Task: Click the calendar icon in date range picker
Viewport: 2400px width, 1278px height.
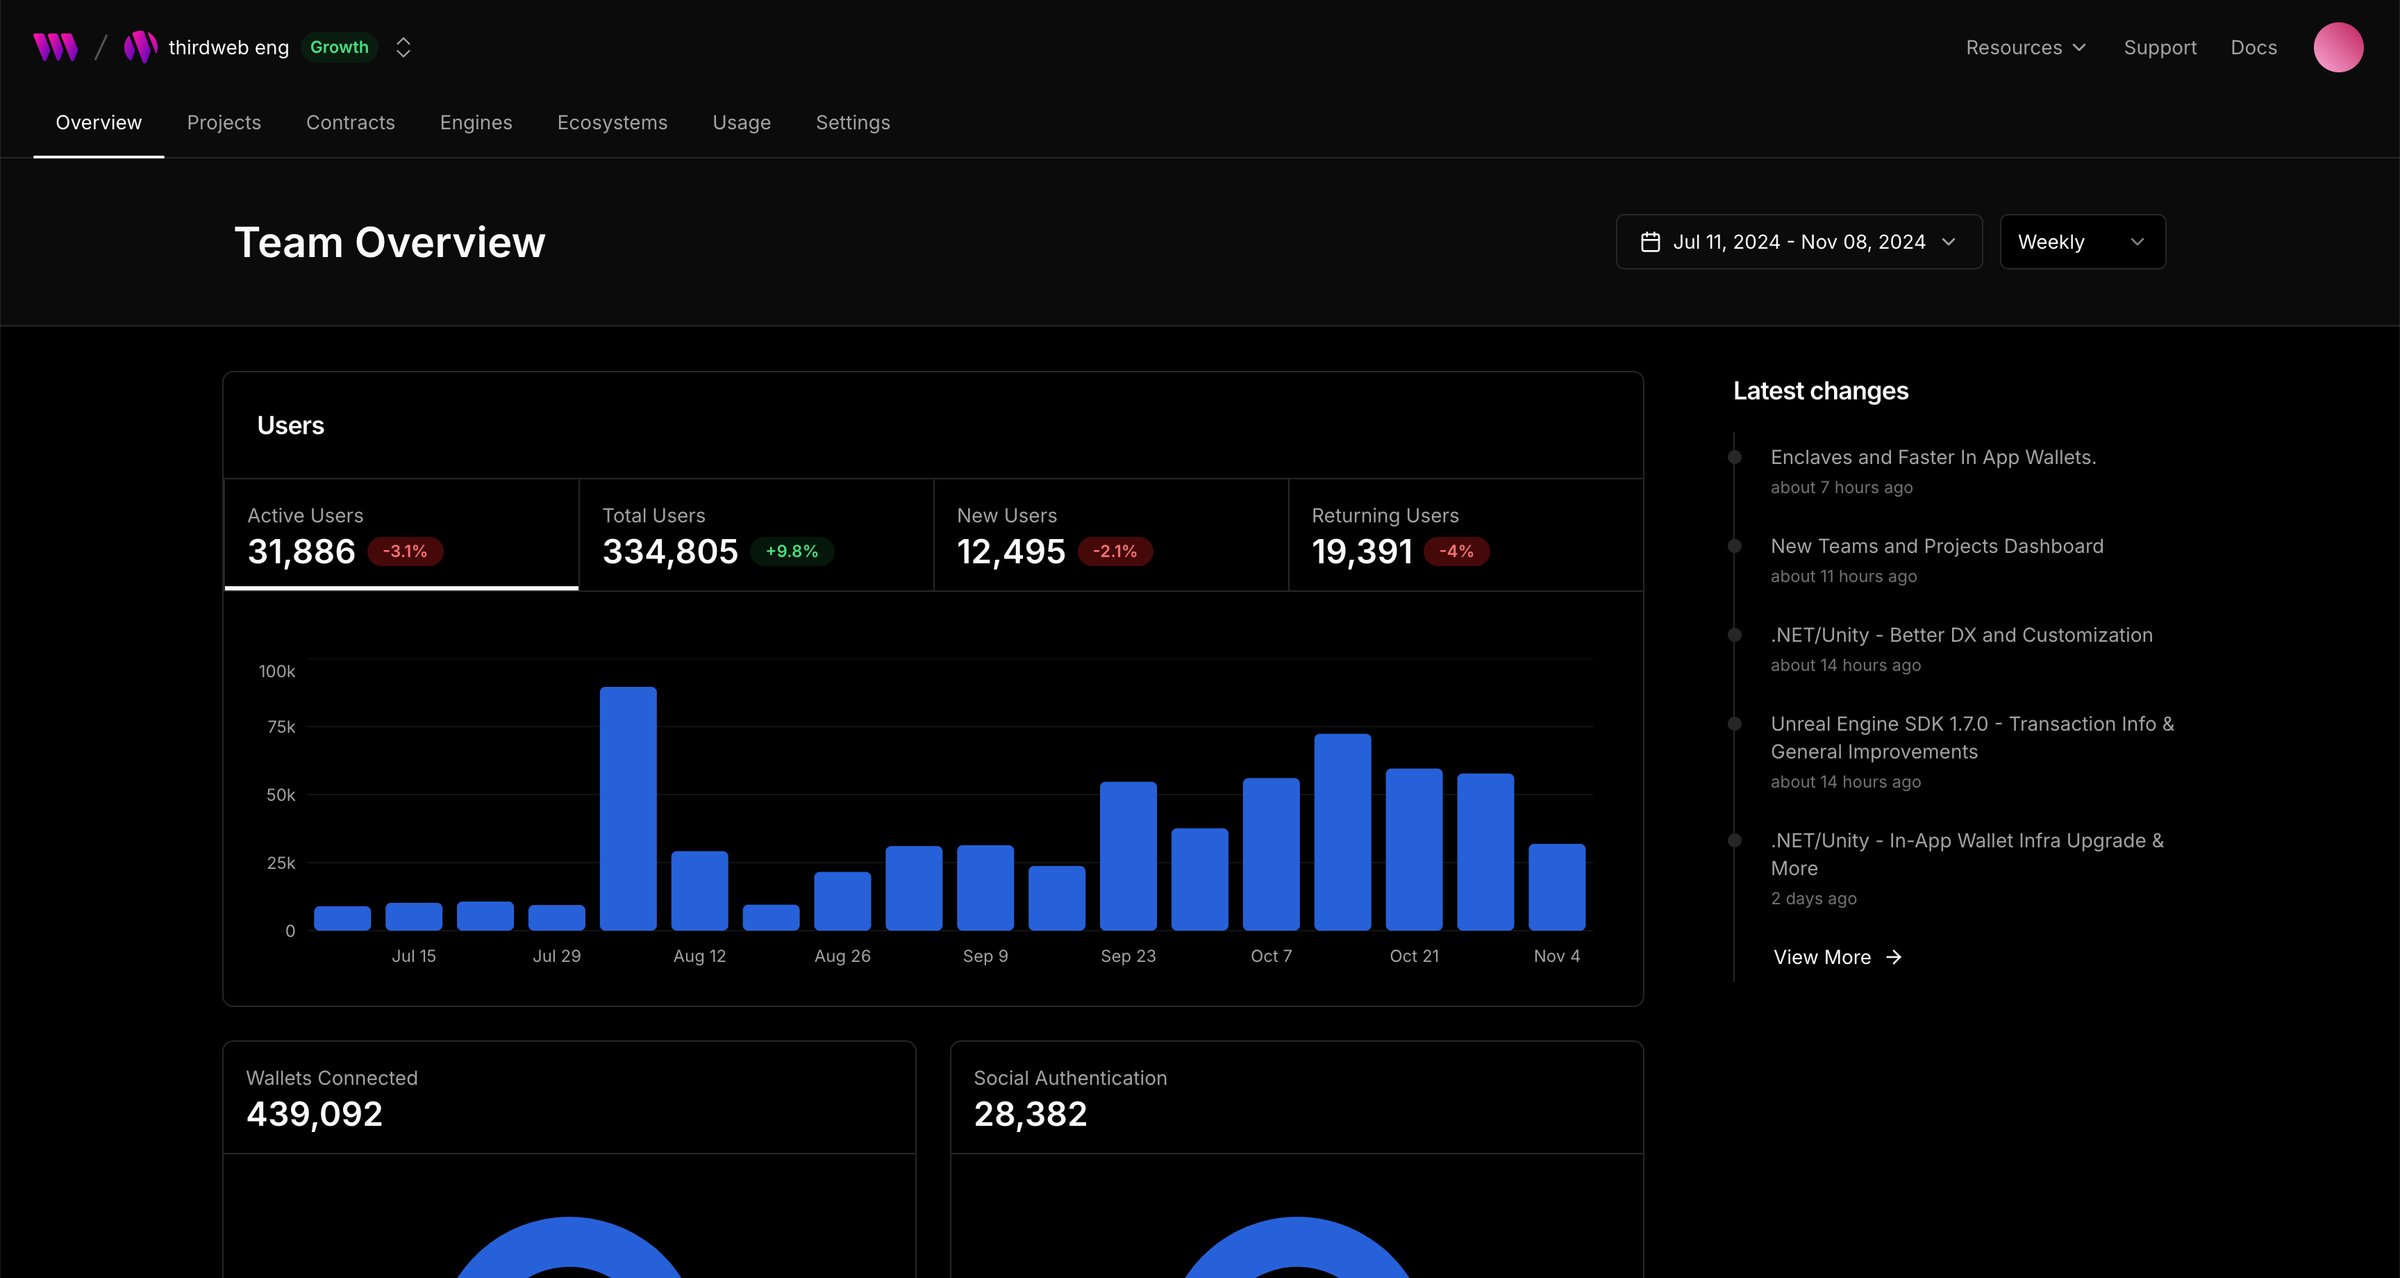Action: pos(1651,241)
